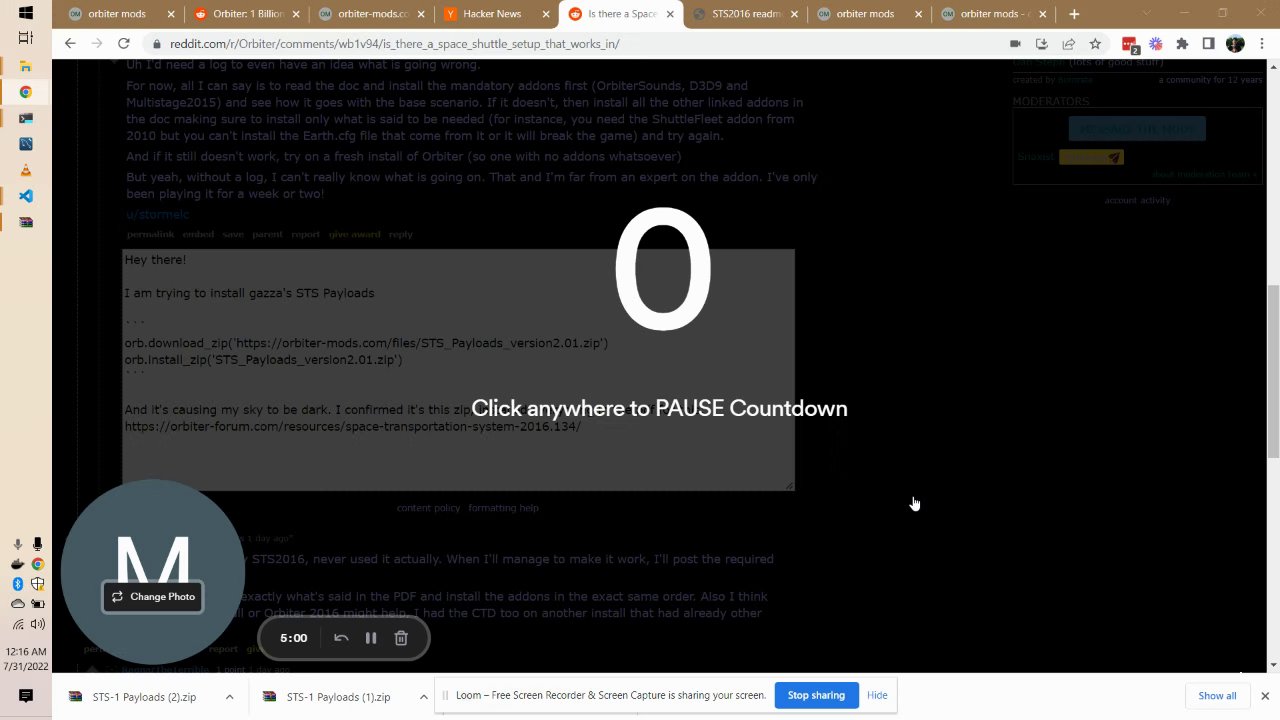
Task: Click the address bar URL
Action: [394, 44]
